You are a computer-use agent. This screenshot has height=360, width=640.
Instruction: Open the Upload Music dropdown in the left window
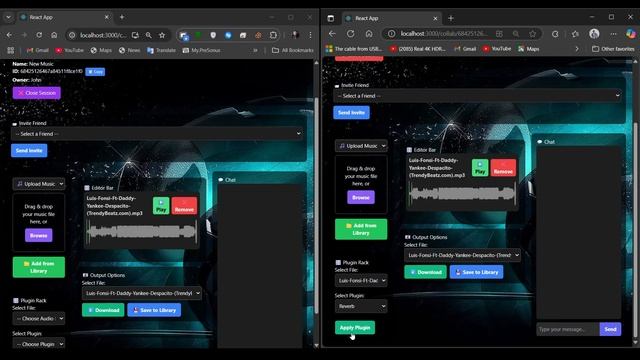coord(39,184)
